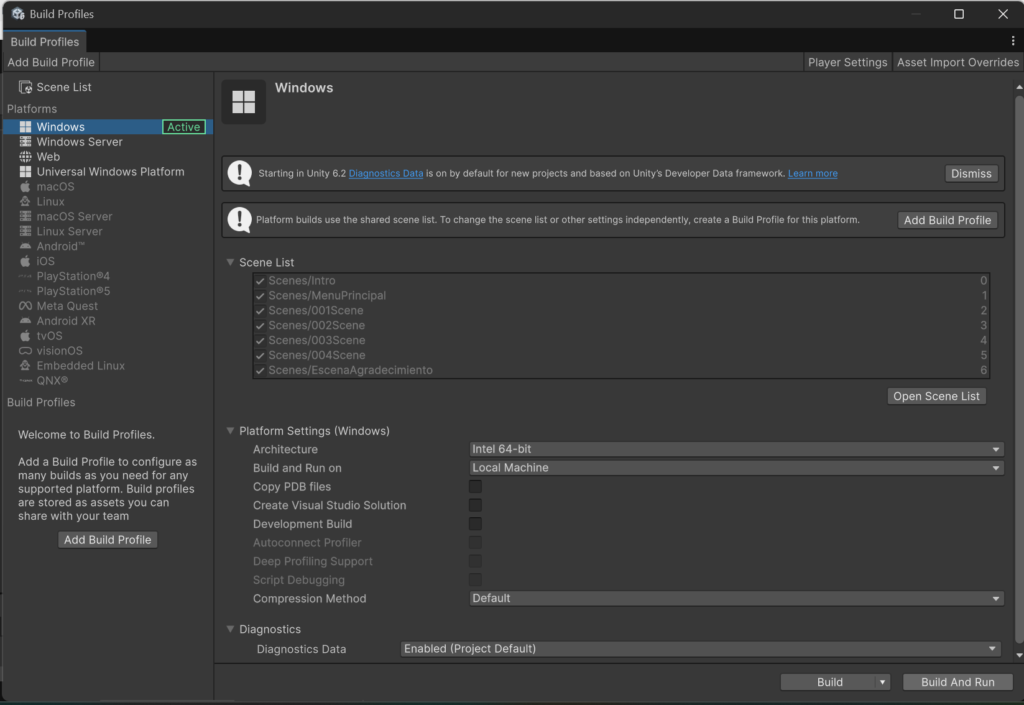Viewport: 1024px width, 705px height.
Task: Click the vertical scrollbar on the right
Action: 1019,369
